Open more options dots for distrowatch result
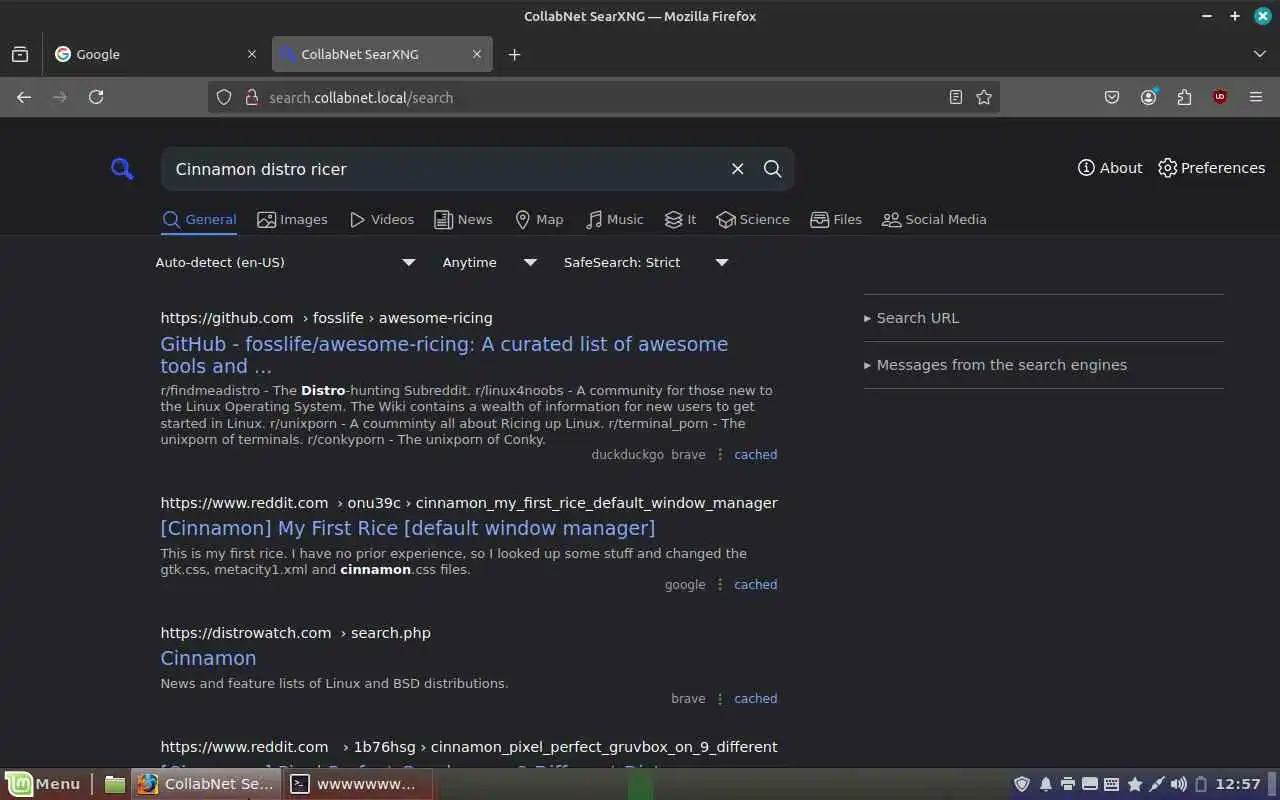The width and height of the screenshot is (1280, 800). (720, 698)
